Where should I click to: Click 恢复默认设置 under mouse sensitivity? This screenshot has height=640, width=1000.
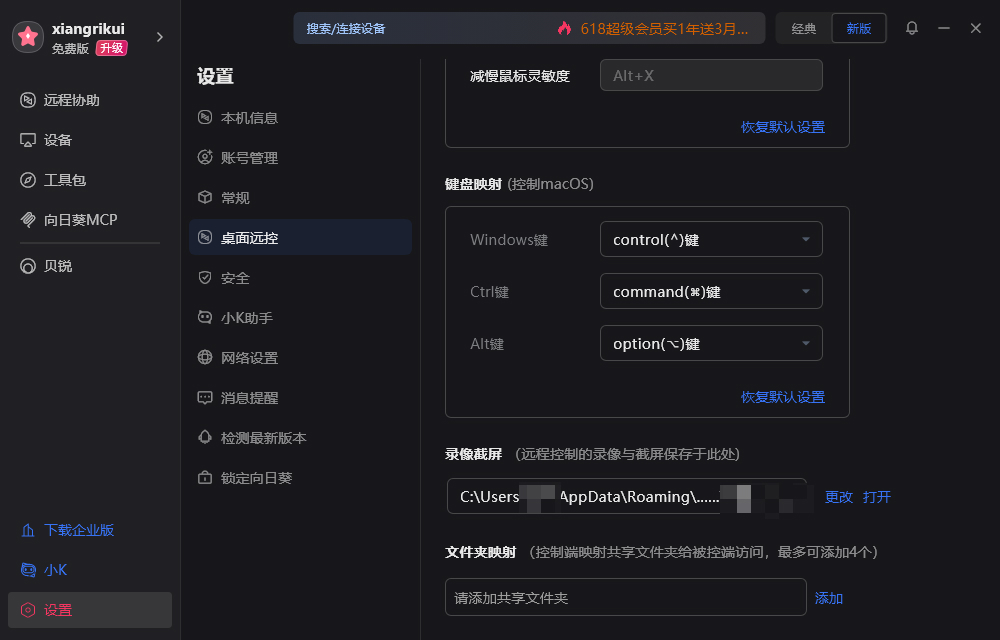pyautogui.click(x=783, y=127)
